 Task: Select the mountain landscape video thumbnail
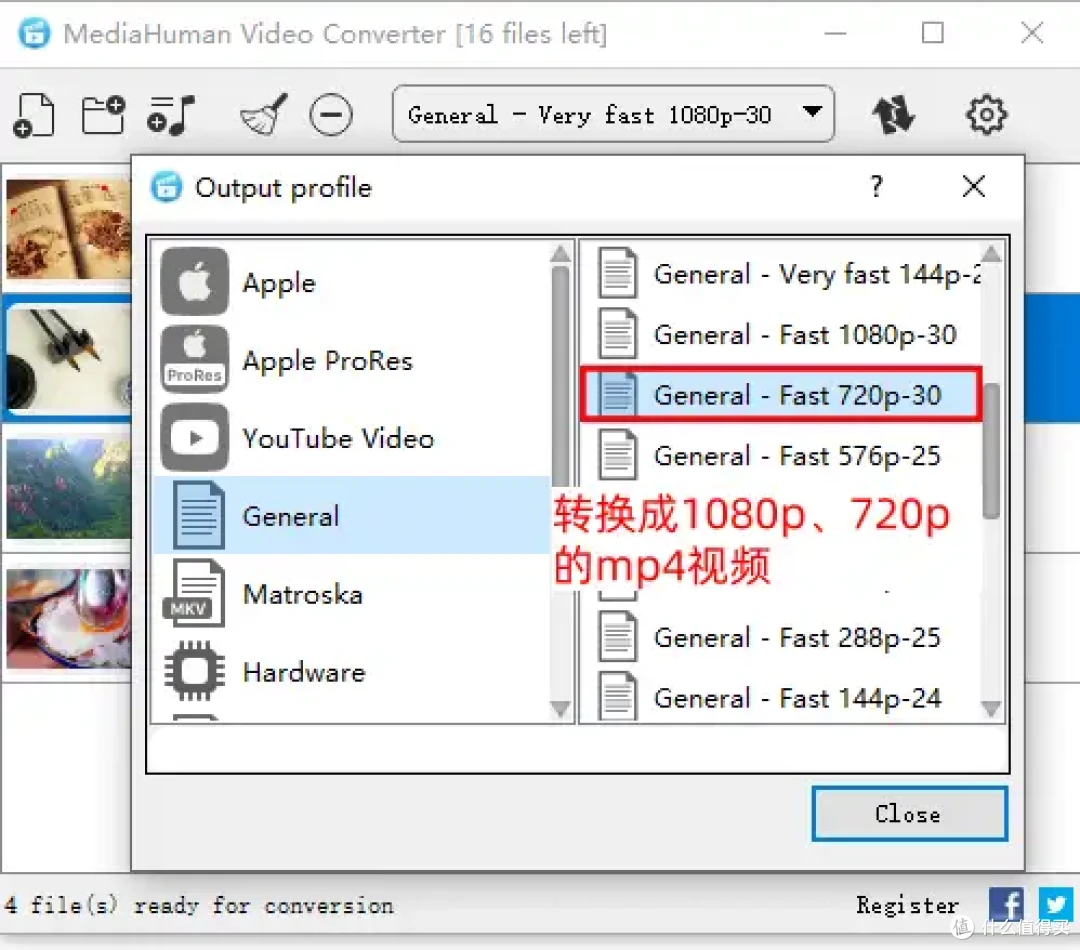point(69,488)
